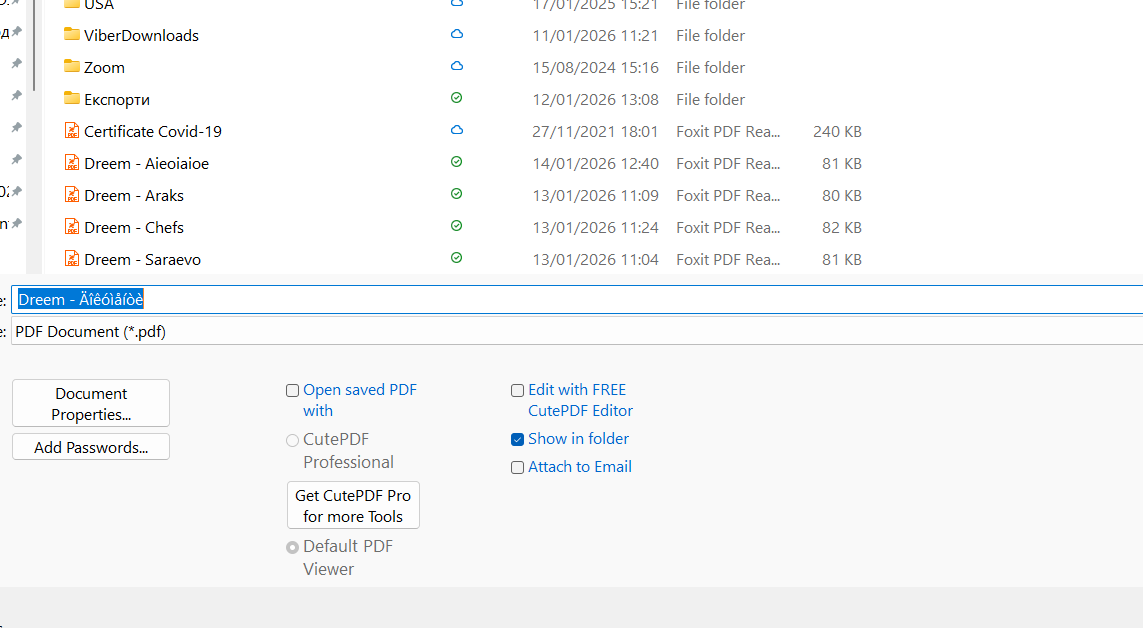Viewport: 1143px width, 628px height.
Task: Select the Default PDF Viewer radio button
Action: (x=293, y=547)
